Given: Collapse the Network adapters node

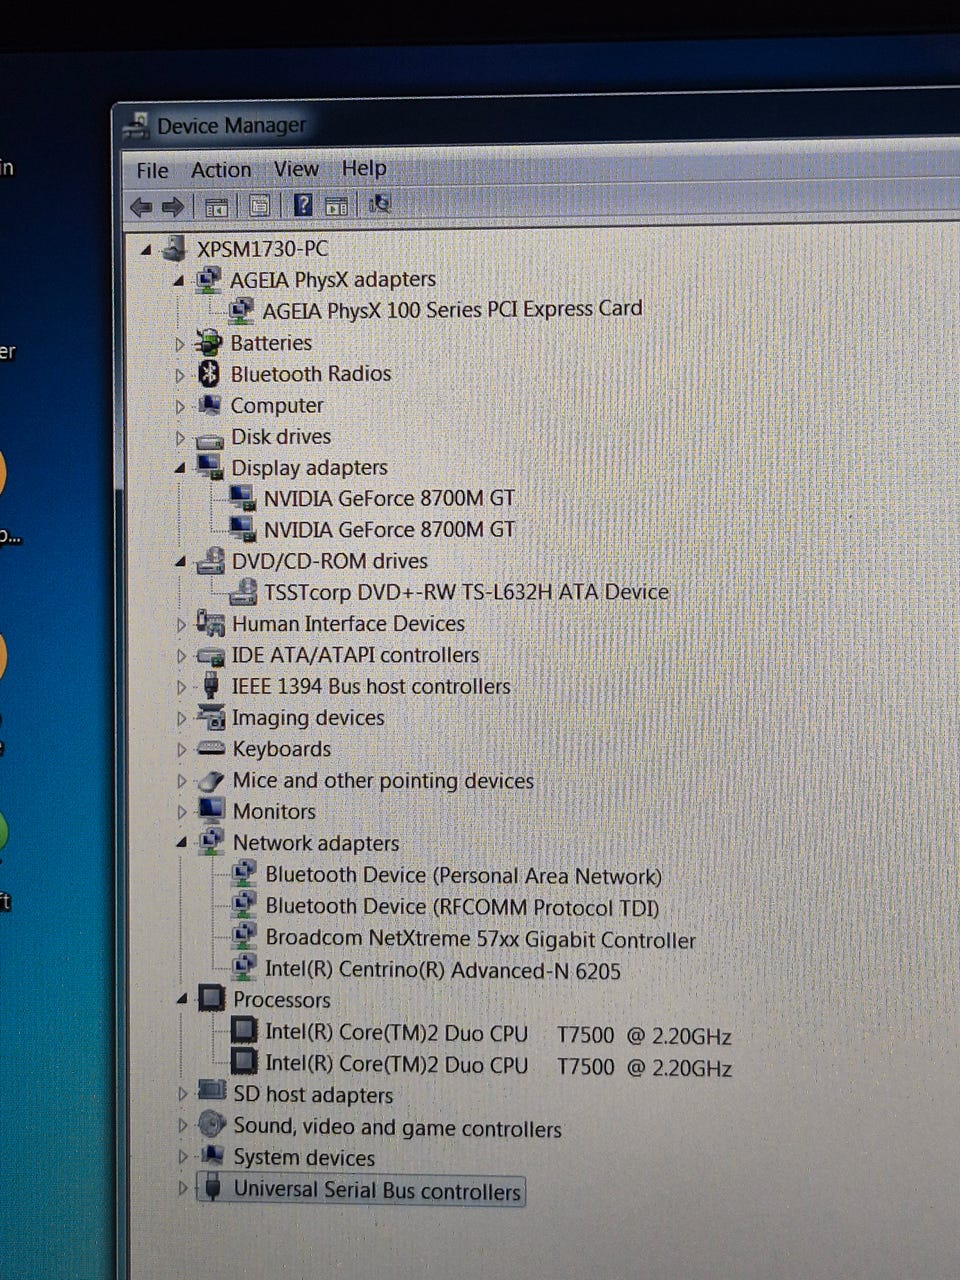Looking at the screenshot, I should click(182, 843).
